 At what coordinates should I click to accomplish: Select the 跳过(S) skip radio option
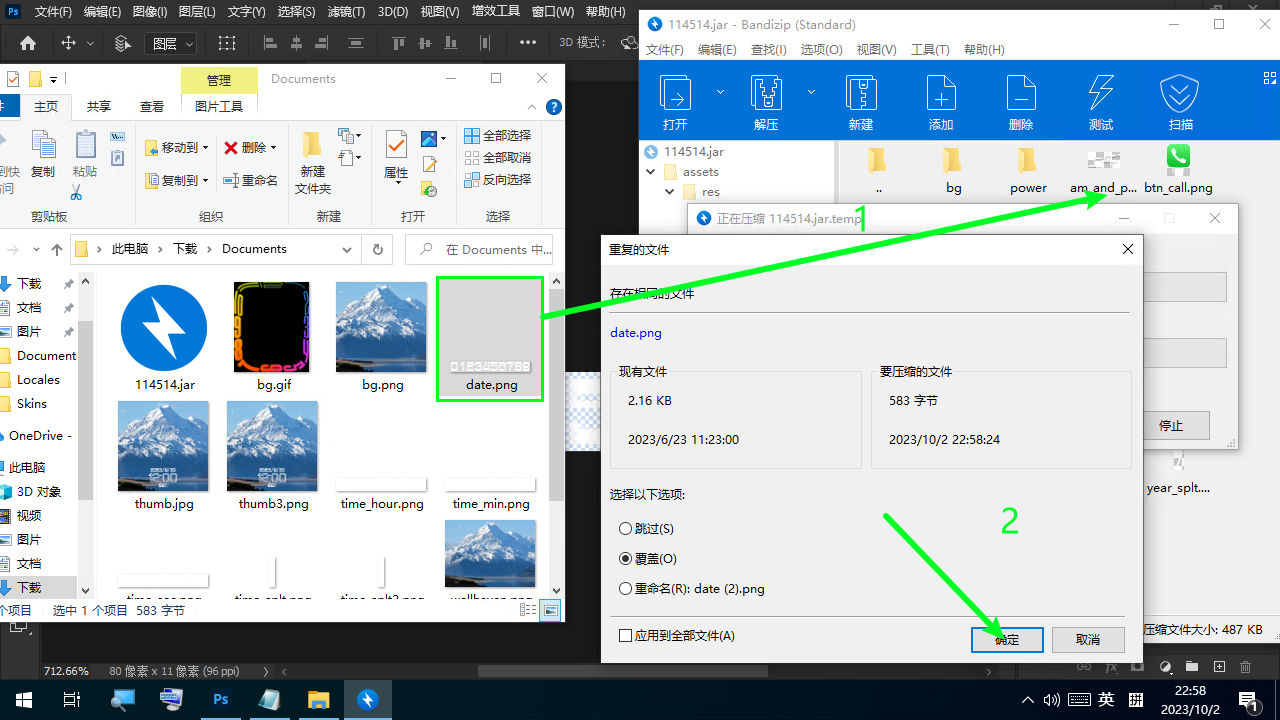click(x=626, y=529)
